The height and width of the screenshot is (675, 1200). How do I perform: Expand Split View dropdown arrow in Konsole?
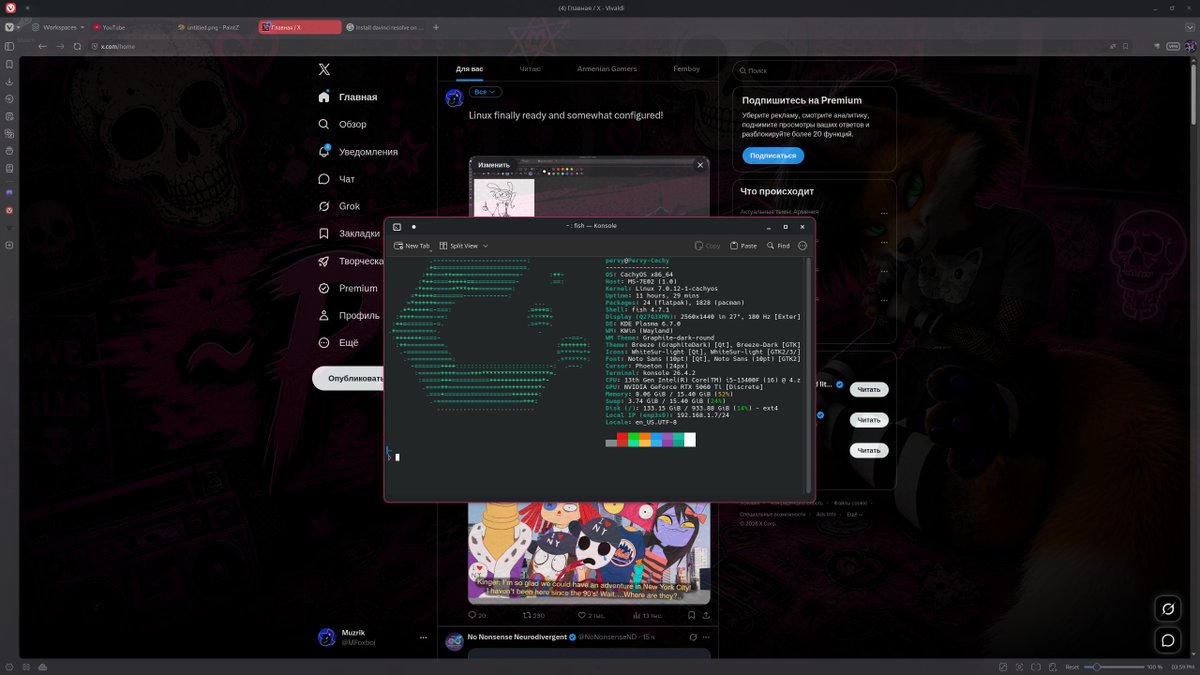tap(486, 246)
